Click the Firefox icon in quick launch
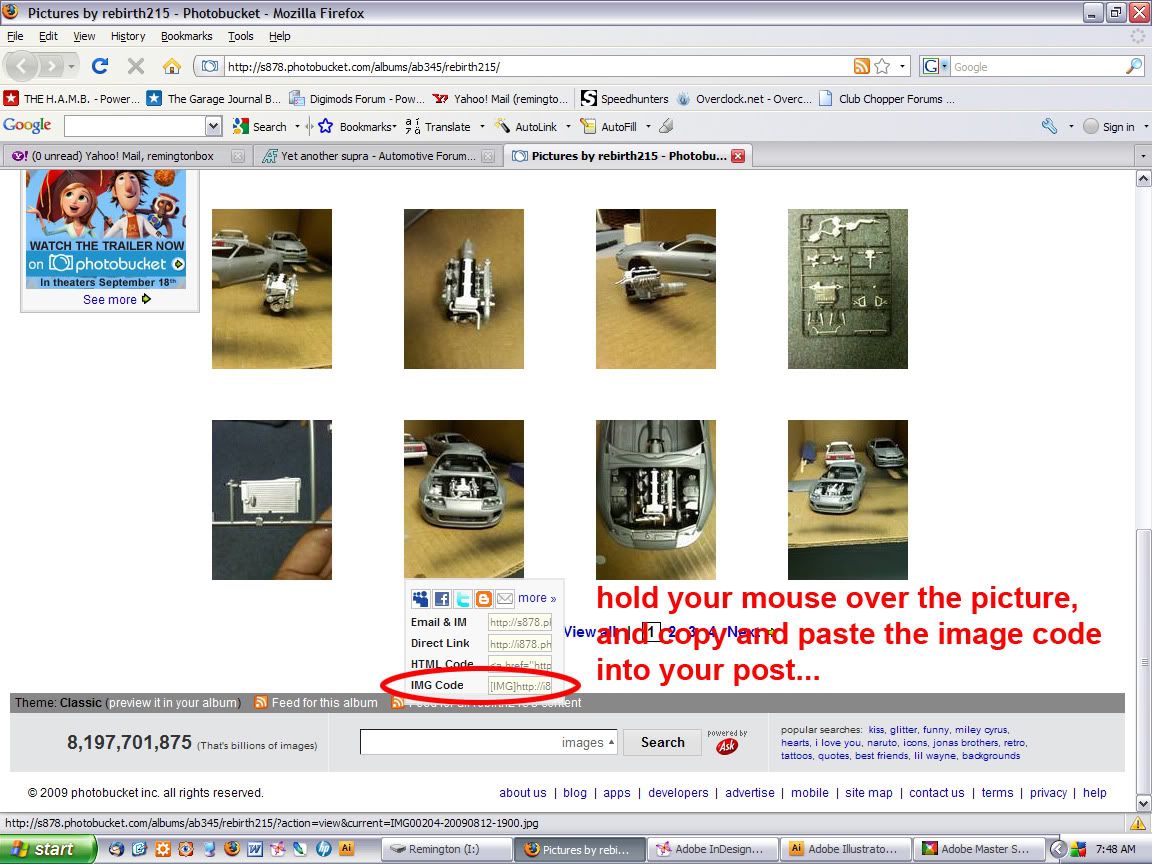Image resolution: width=1152 pixels, height=864 pixels. coord(231,849)
